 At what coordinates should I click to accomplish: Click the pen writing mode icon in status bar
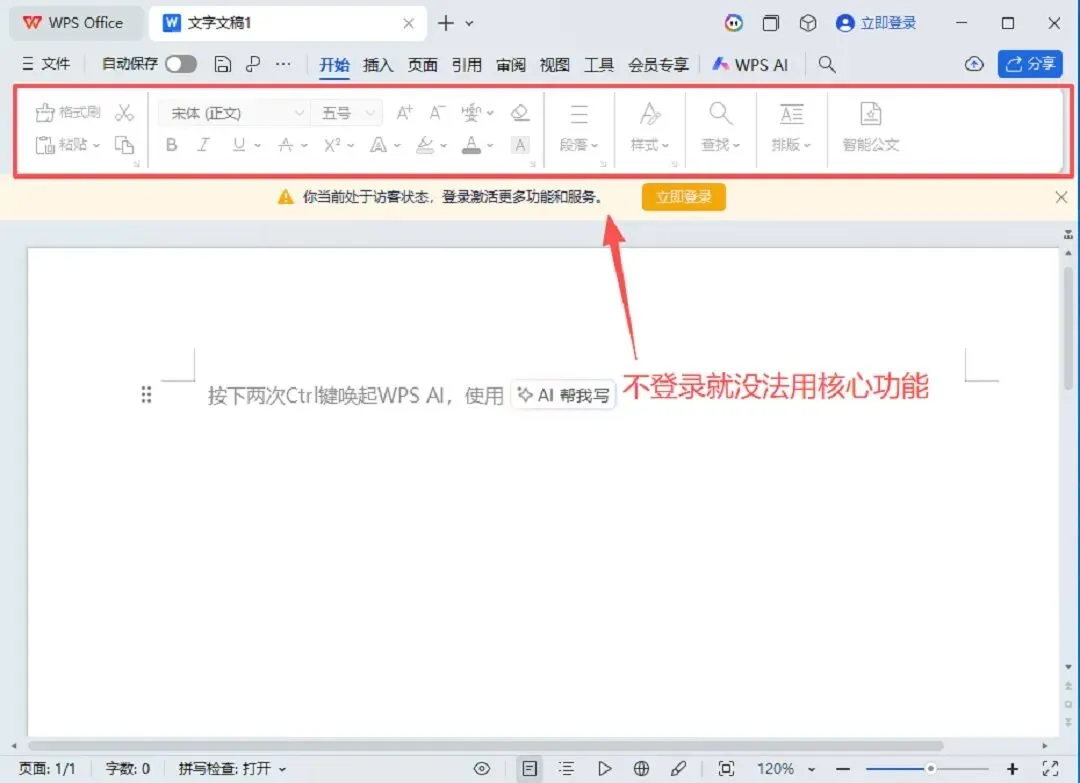678,769
